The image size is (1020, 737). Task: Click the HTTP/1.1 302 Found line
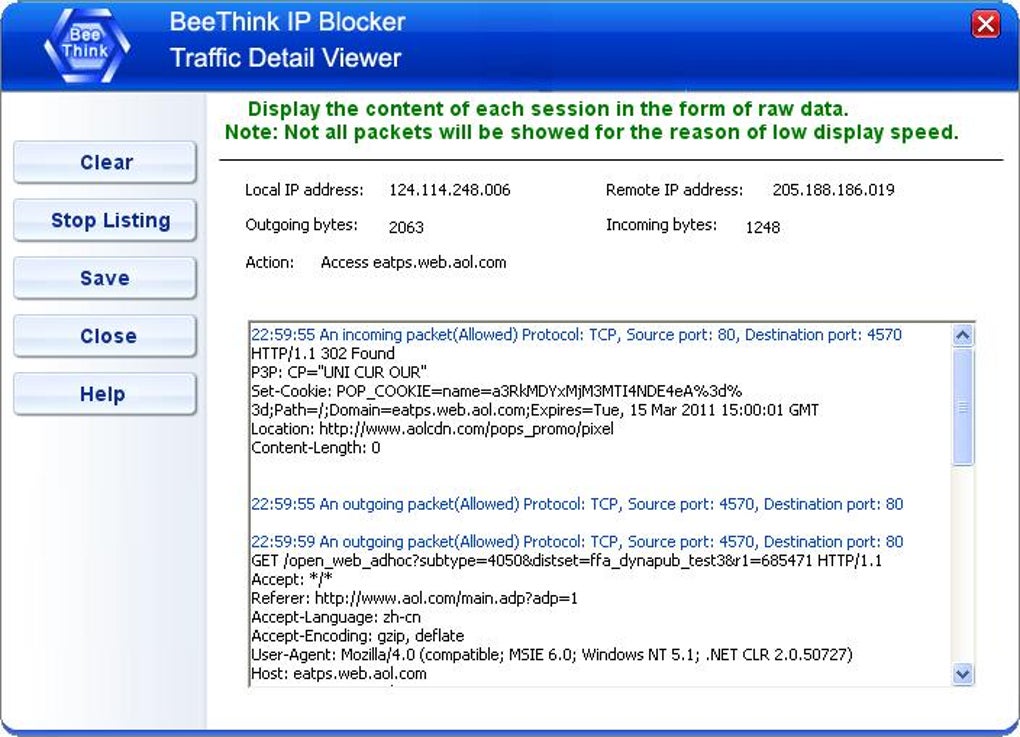[x=323, y=354]
